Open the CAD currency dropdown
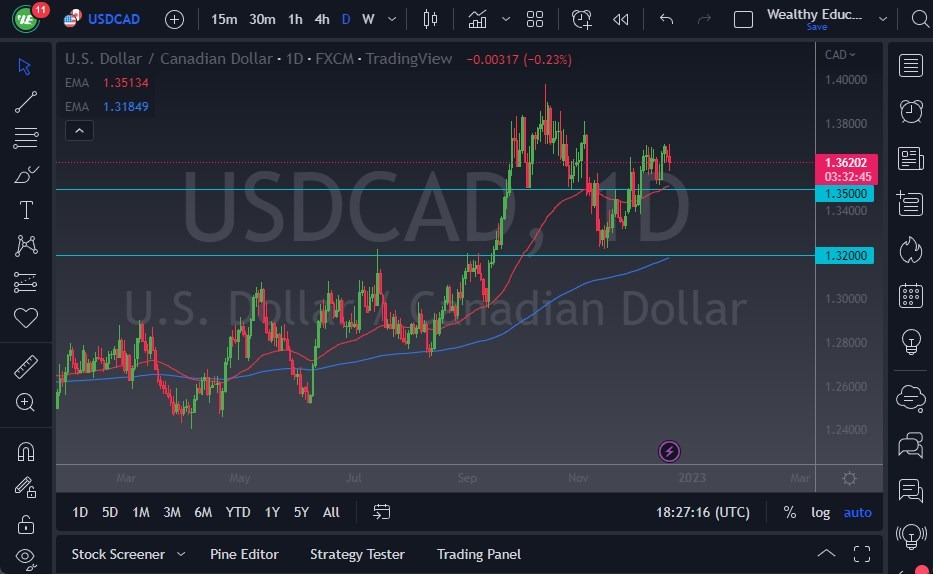 pos(840,55)
